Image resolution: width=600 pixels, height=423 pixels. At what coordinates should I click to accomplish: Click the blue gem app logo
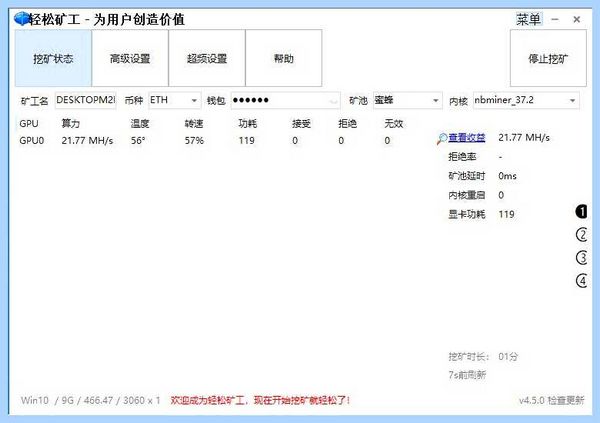21,19
